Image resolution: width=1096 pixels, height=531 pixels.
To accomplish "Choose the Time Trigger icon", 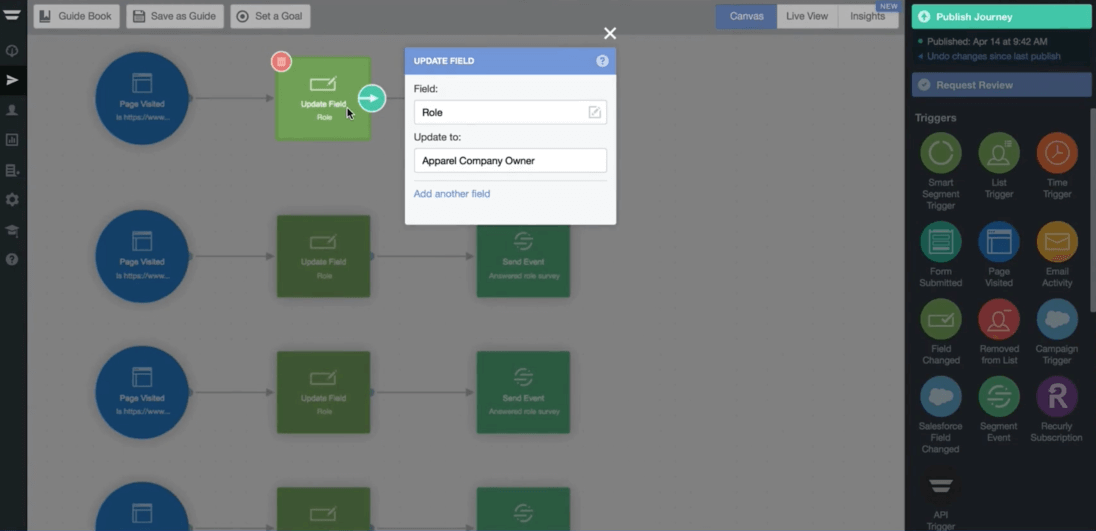I will point(1057,153).
